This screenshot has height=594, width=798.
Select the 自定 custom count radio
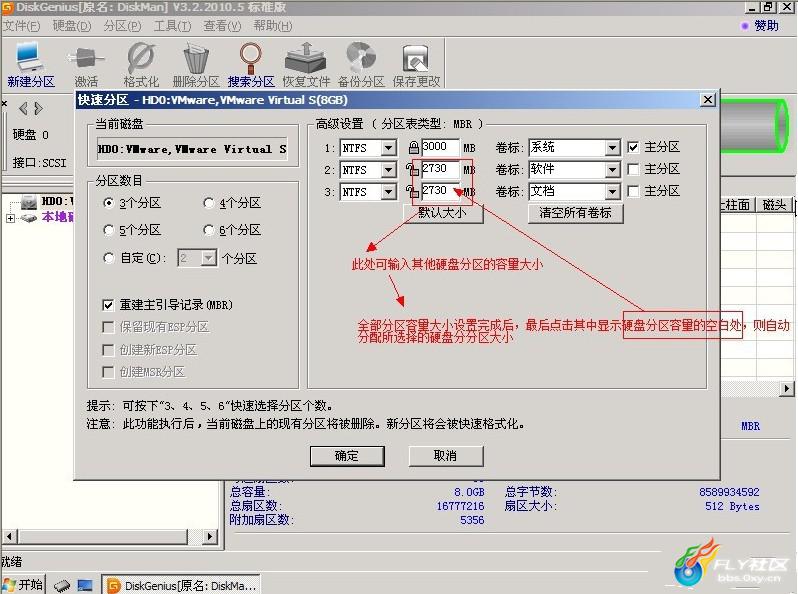point(108,258)
